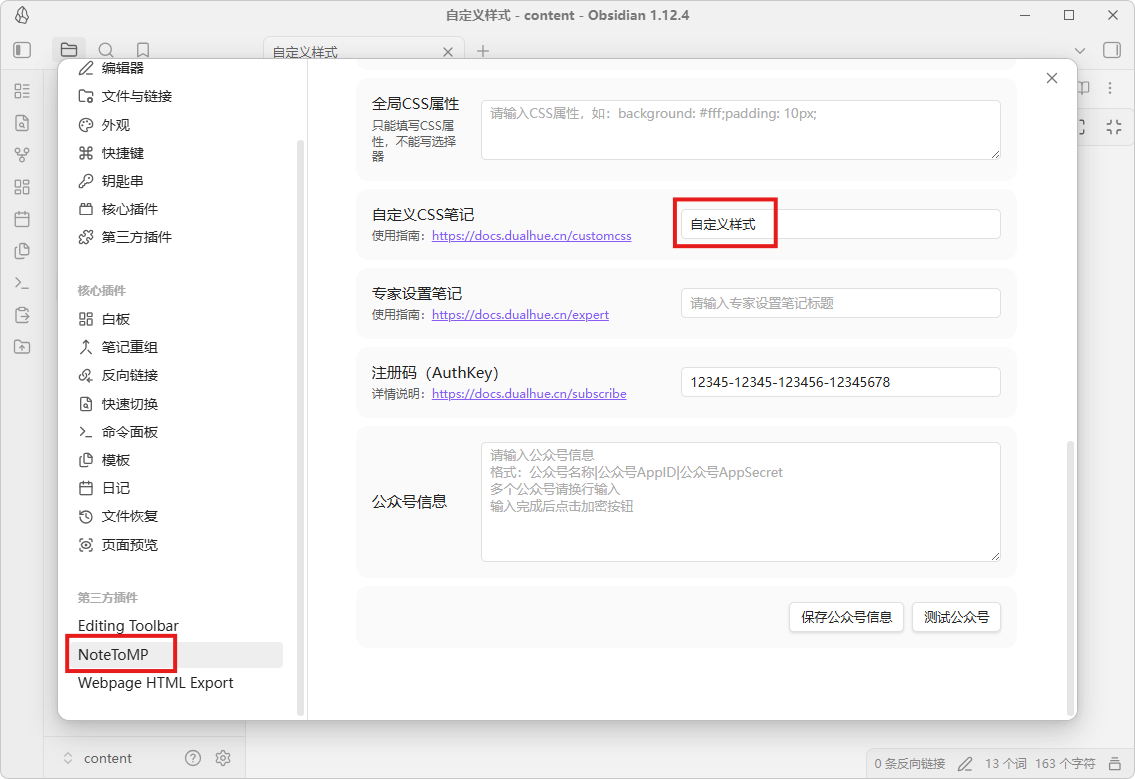Open the tab list dropdown chevron
Image resolution: width=1135 pixels, height=779 pixels.
tap(1079, 51)
